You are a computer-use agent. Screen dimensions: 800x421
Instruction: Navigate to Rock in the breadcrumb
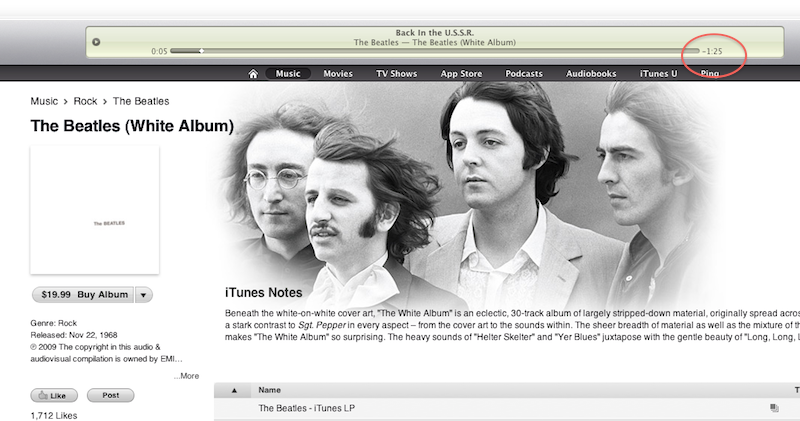click(85, 101)
